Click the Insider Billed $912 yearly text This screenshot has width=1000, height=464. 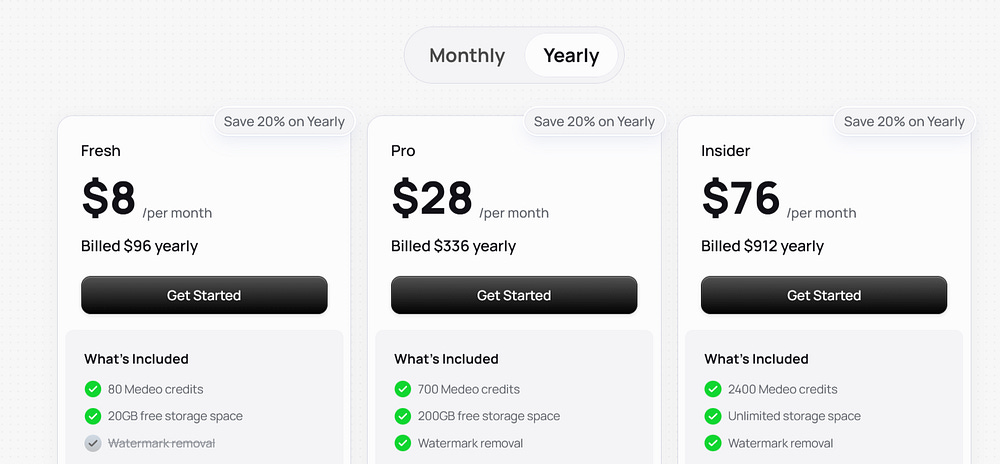pyautogui.click(x=762, y=246)
